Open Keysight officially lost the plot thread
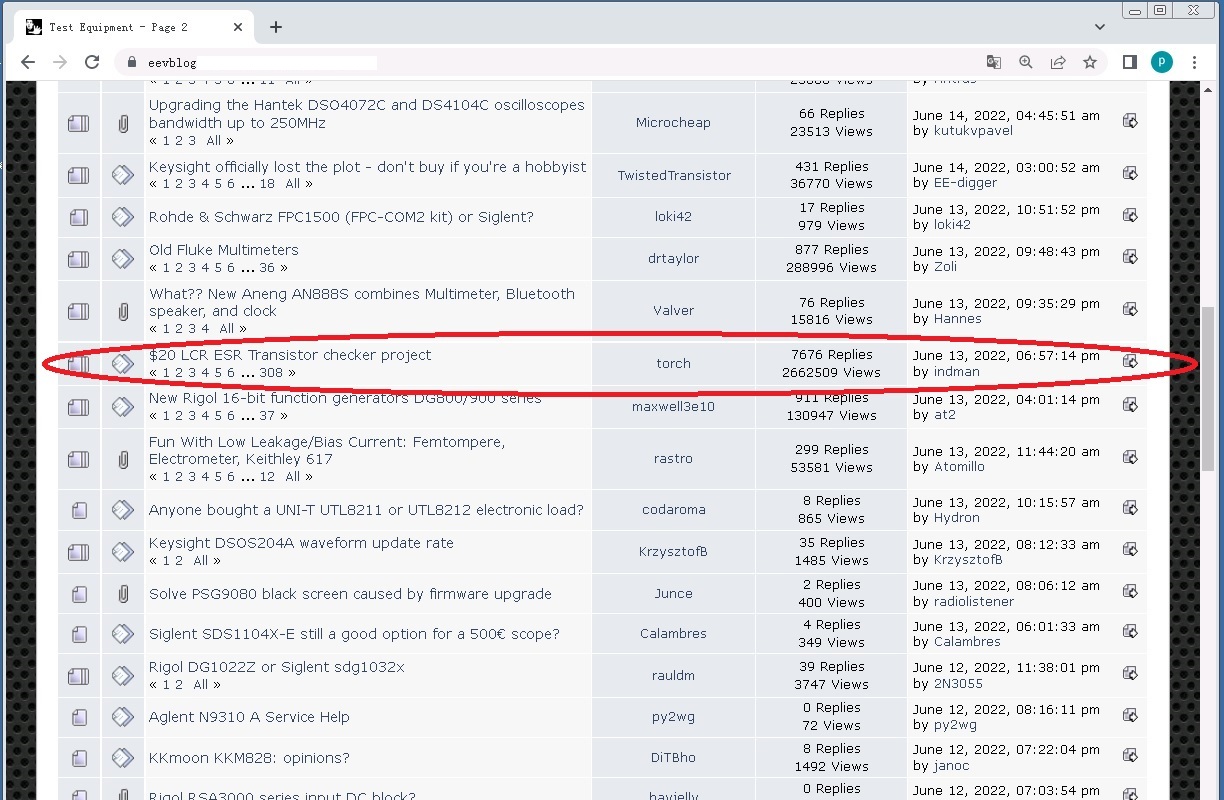 [x=368, y=167]
